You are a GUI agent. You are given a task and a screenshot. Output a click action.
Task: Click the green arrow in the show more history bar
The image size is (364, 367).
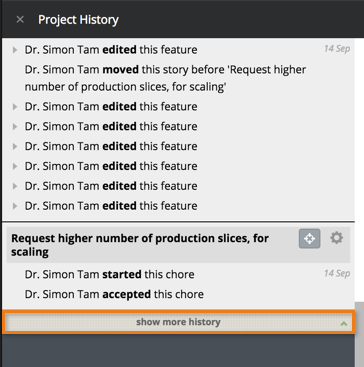click(x=344, y=323)
